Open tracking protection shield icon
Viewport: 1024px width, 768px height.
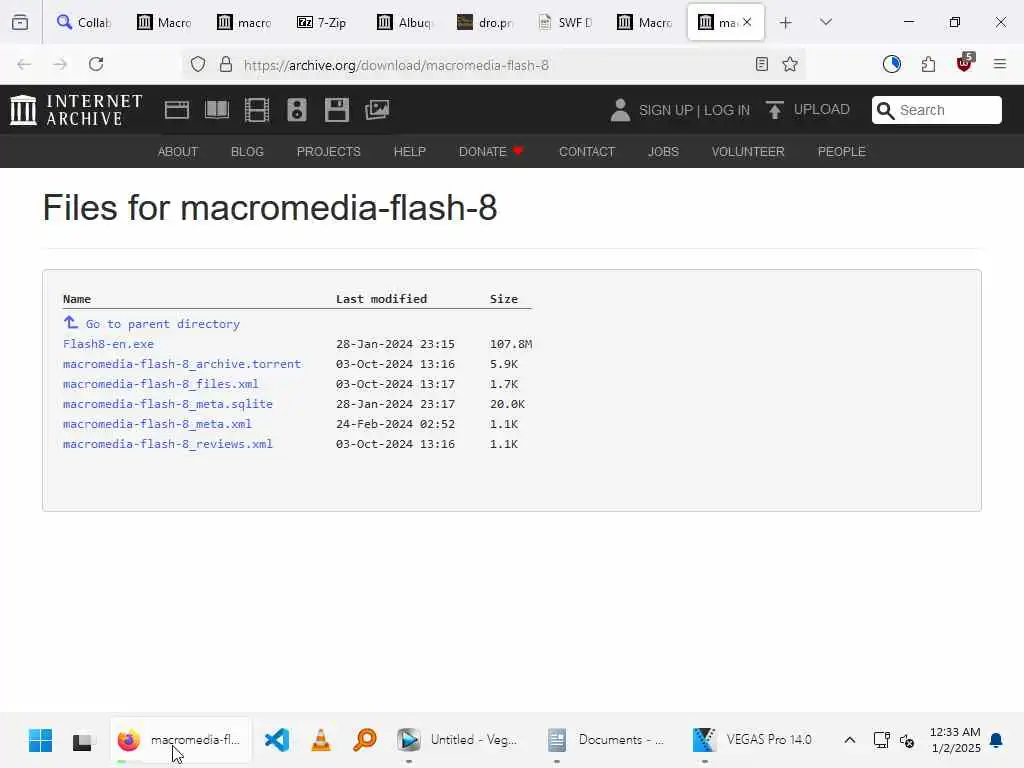[x=198, y=64]
